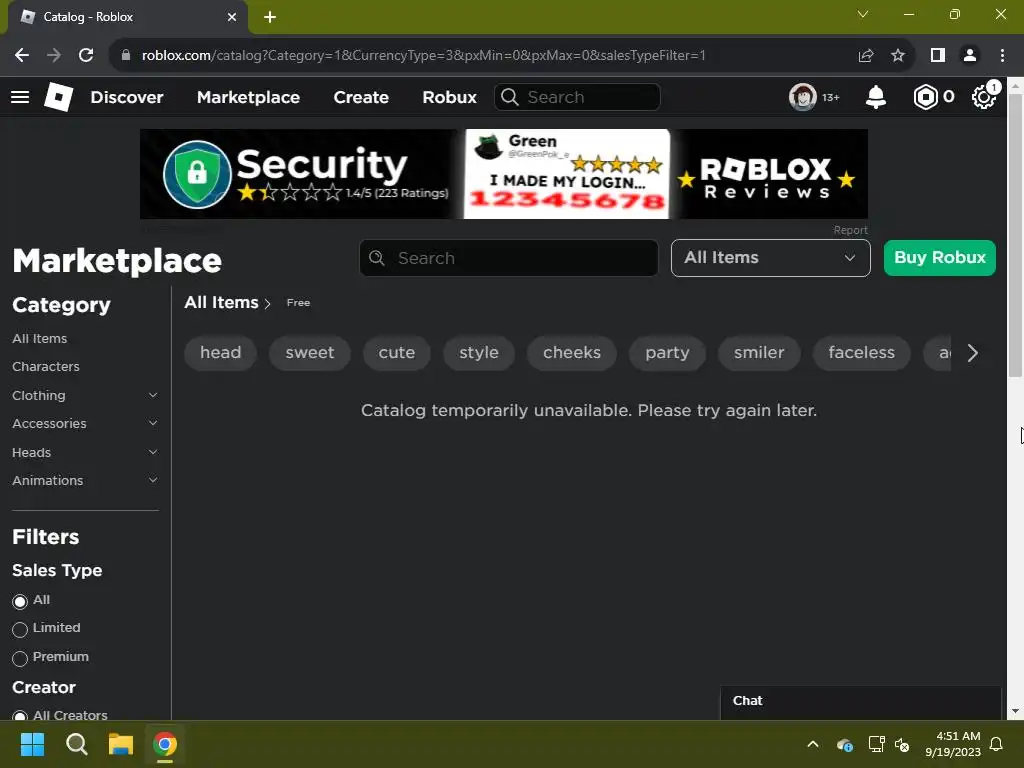Image resolution: width=1024 pixels, height=768 pixels.
Task: Go to Create in top navigation
Action: (361, 97)
